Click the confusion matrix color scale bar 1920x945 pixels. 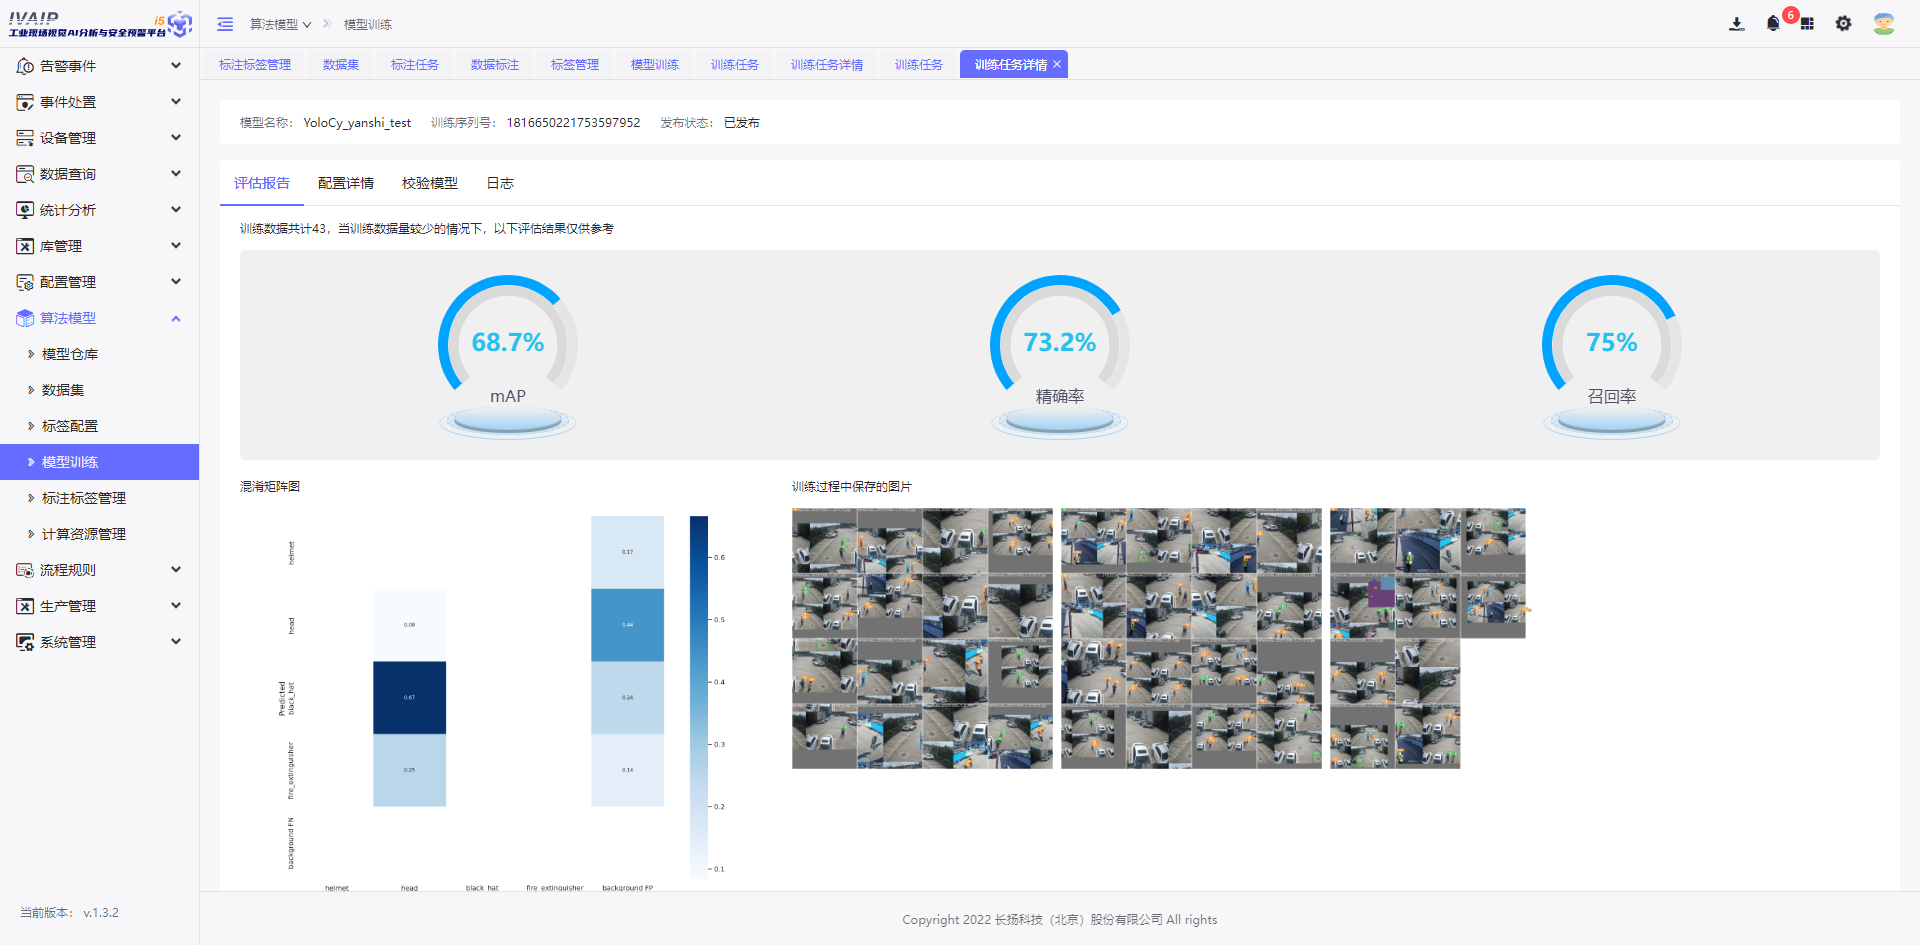click(699, 695)
